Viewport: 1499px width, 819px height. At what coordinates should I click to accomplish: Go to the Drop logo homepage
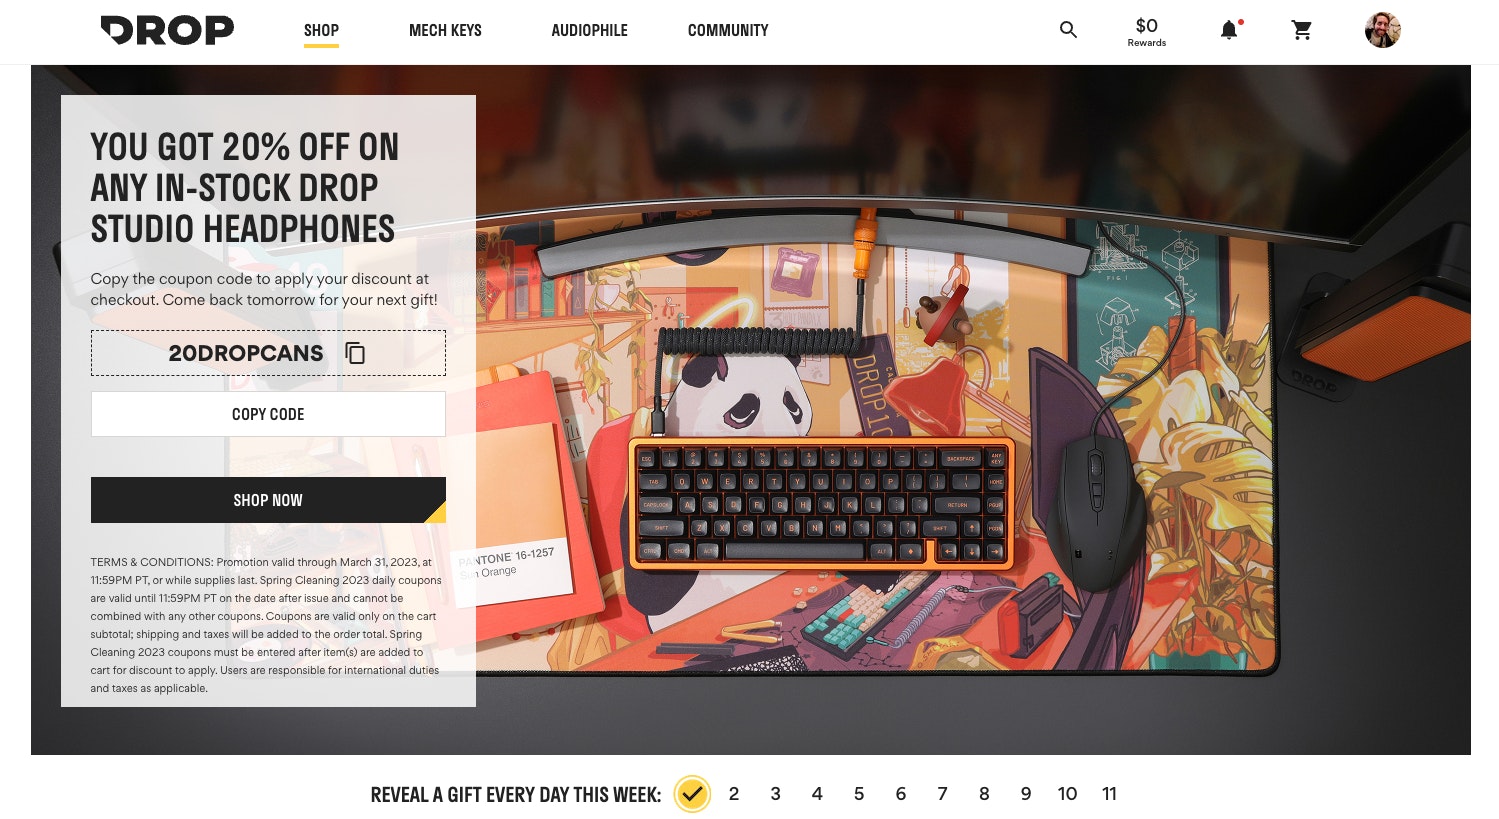tap(167, 30)
